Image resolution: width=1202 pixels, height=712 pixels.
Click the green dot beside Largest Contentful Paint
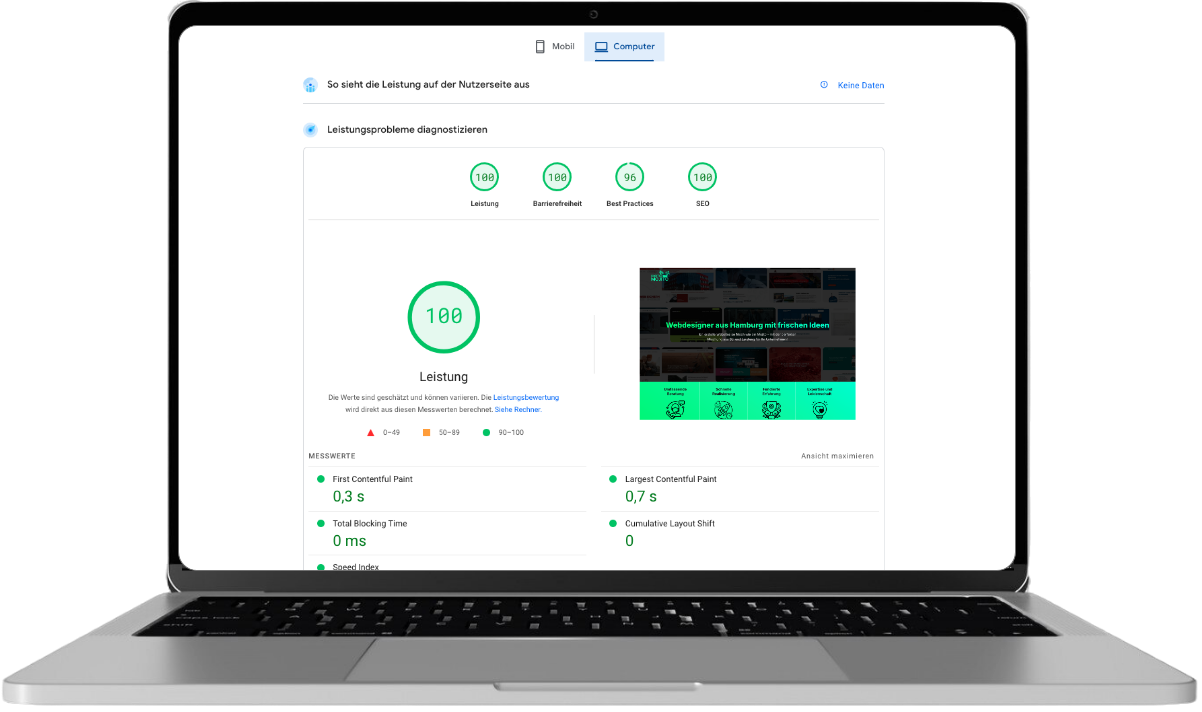click(613, 479)
